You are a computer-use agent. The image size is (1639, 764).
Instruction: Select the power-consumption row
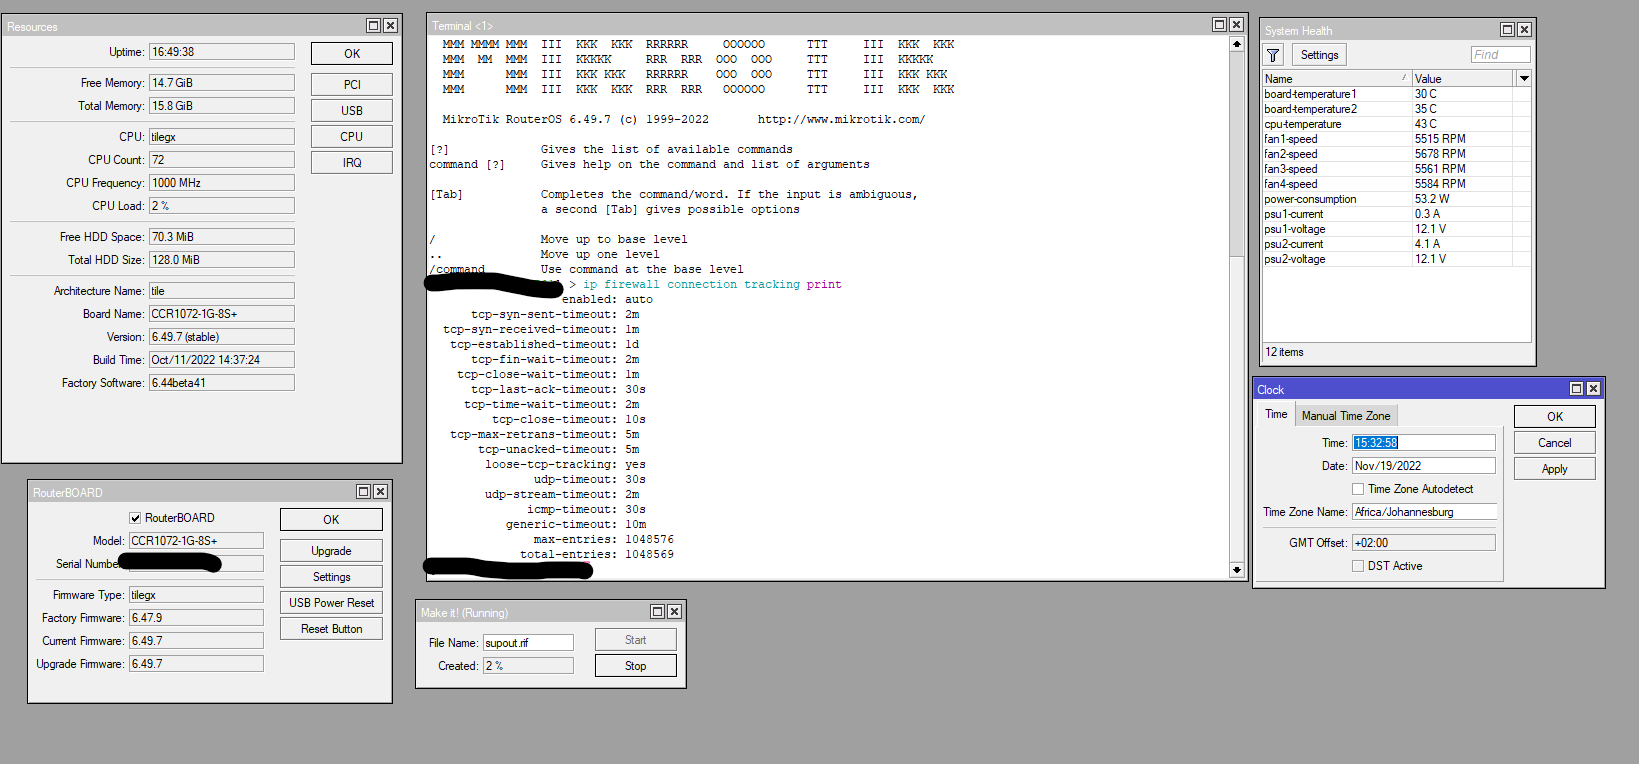coord(1396,199)
